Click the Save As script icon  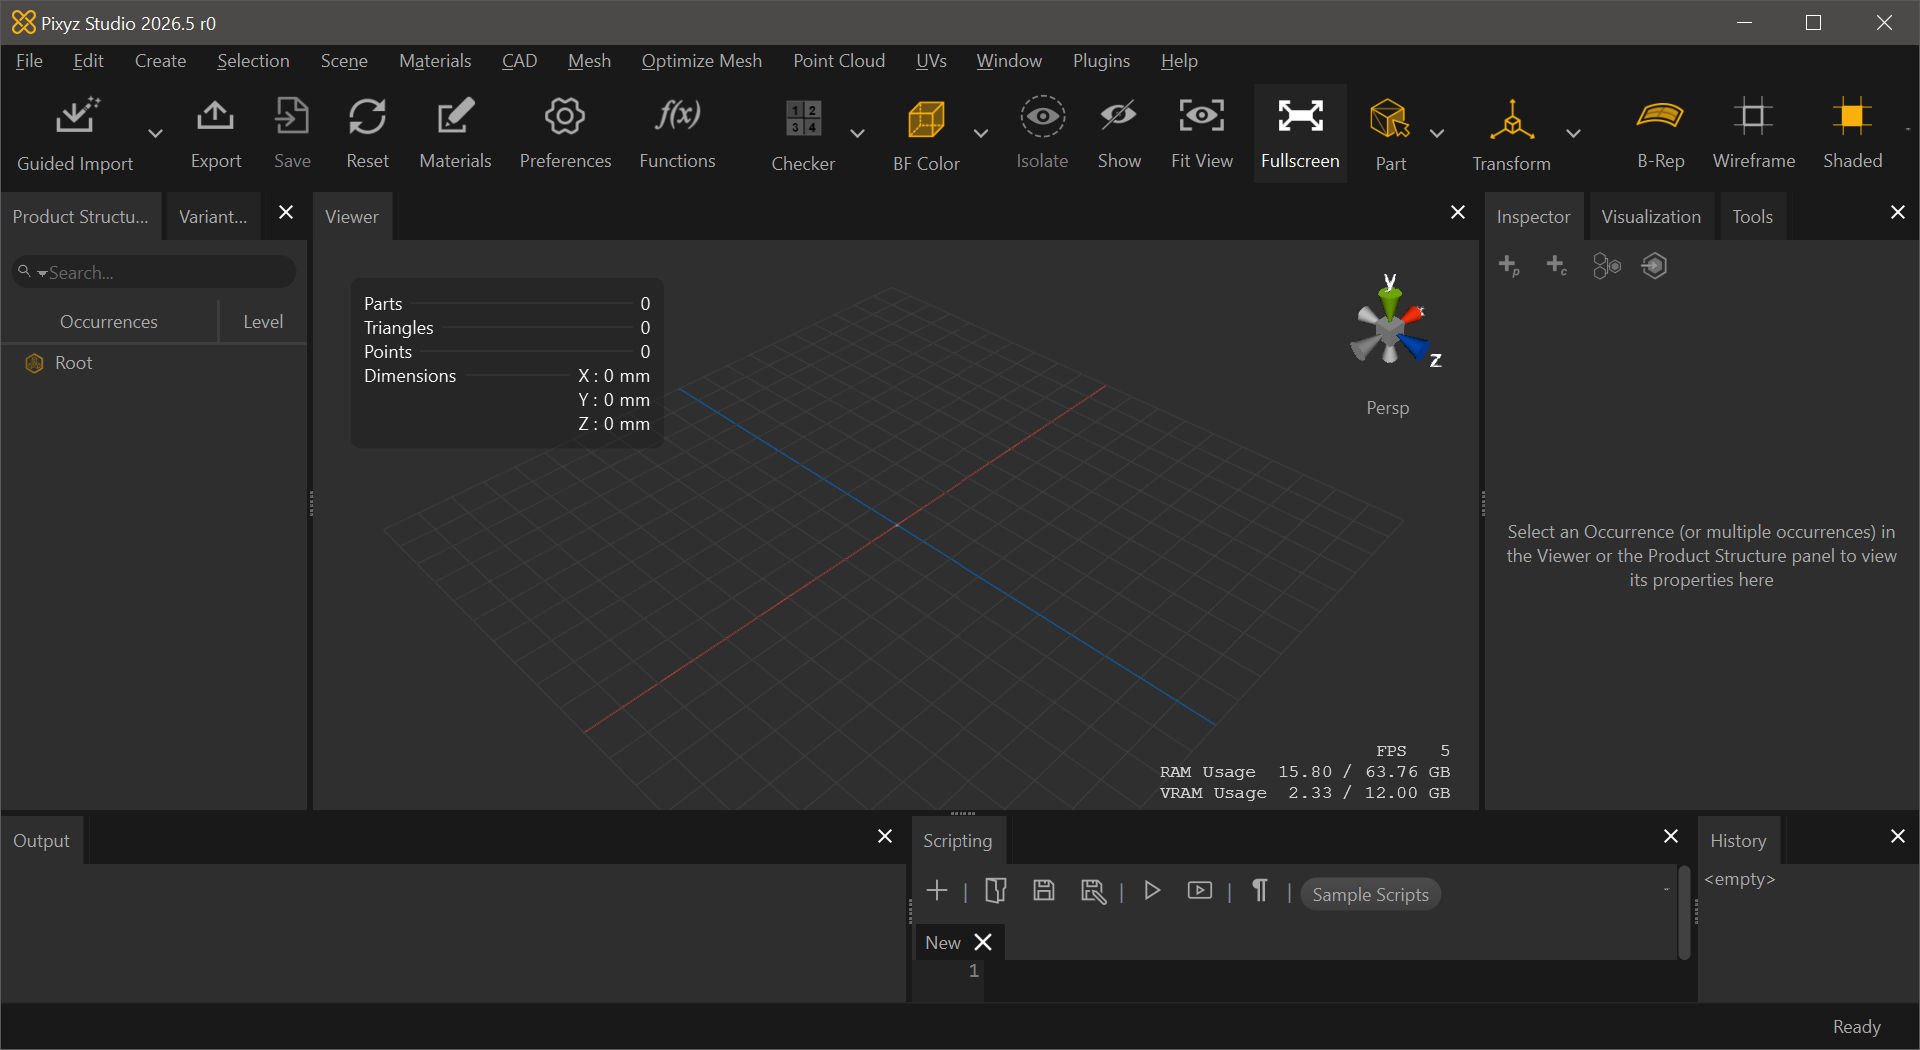[1093, 890]
